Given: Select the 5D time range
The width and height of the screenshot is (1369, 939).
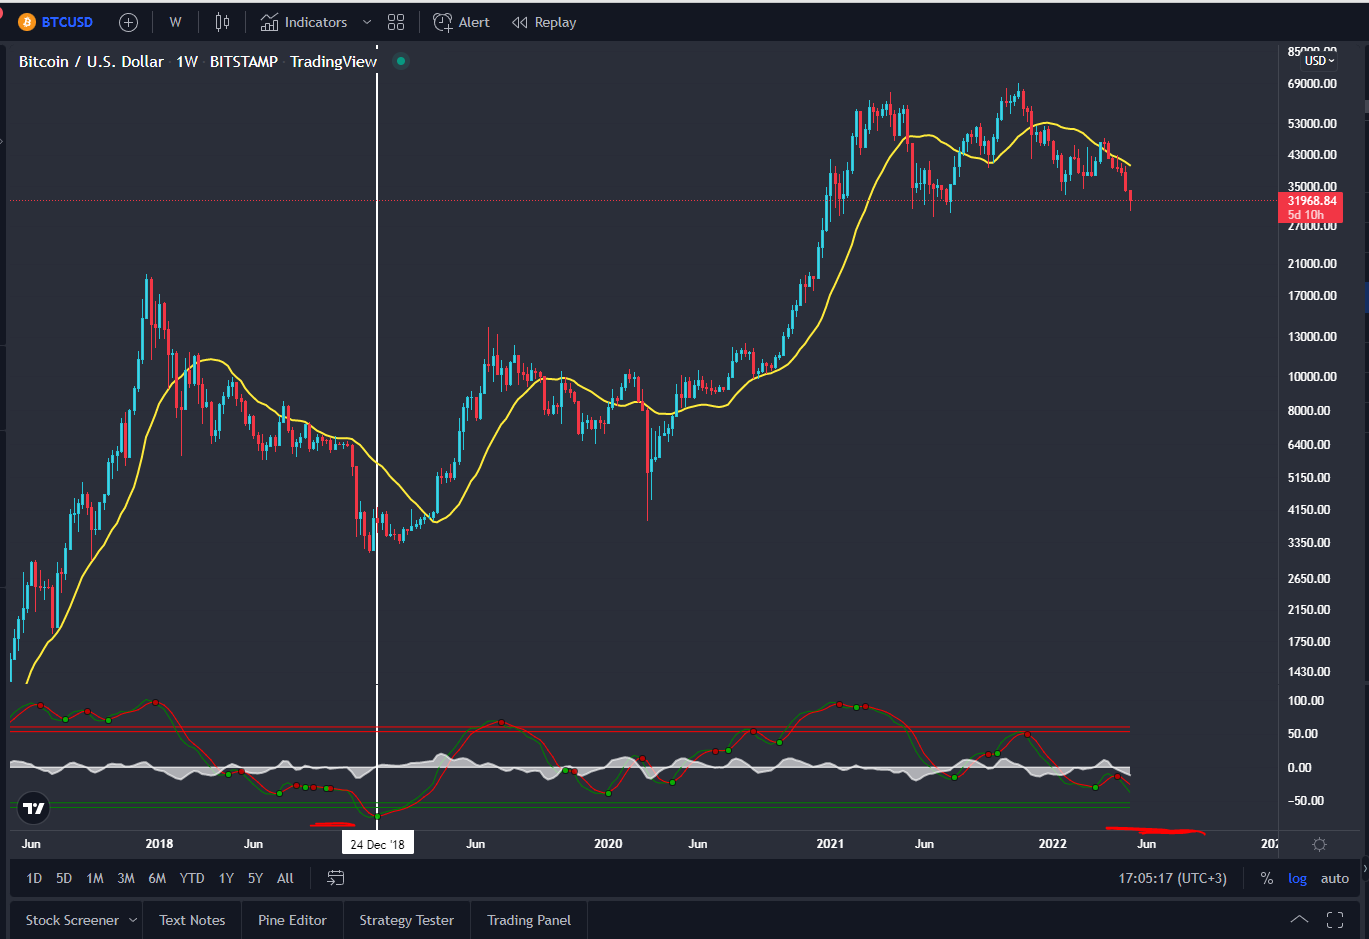Looking at the screenshot, I should tap(64, 878).
